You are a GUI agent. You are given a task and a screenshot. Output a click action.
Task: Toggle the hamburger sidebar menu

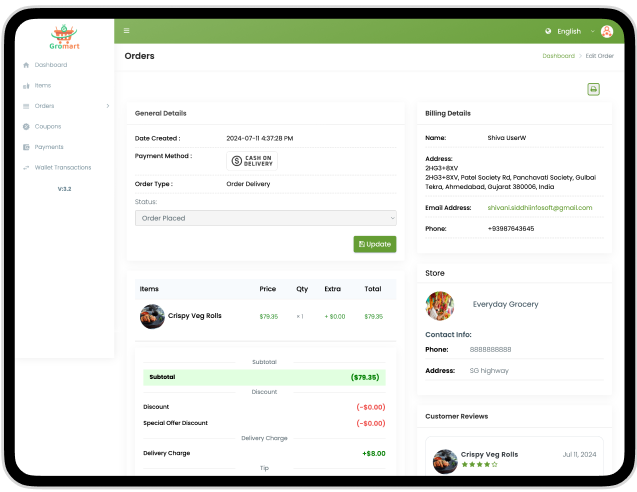coord(127,31)
